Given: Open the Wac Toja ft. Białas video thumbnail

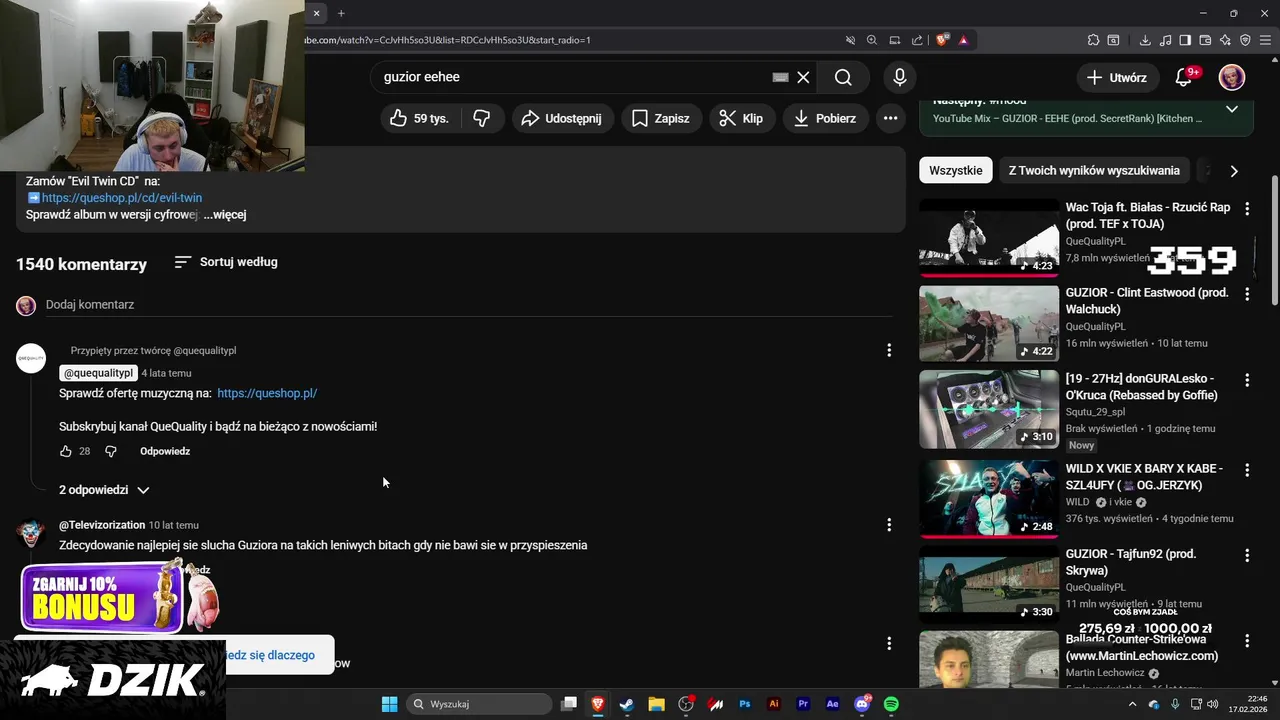Looking at the screenshot, I should (x=989, y=237).
